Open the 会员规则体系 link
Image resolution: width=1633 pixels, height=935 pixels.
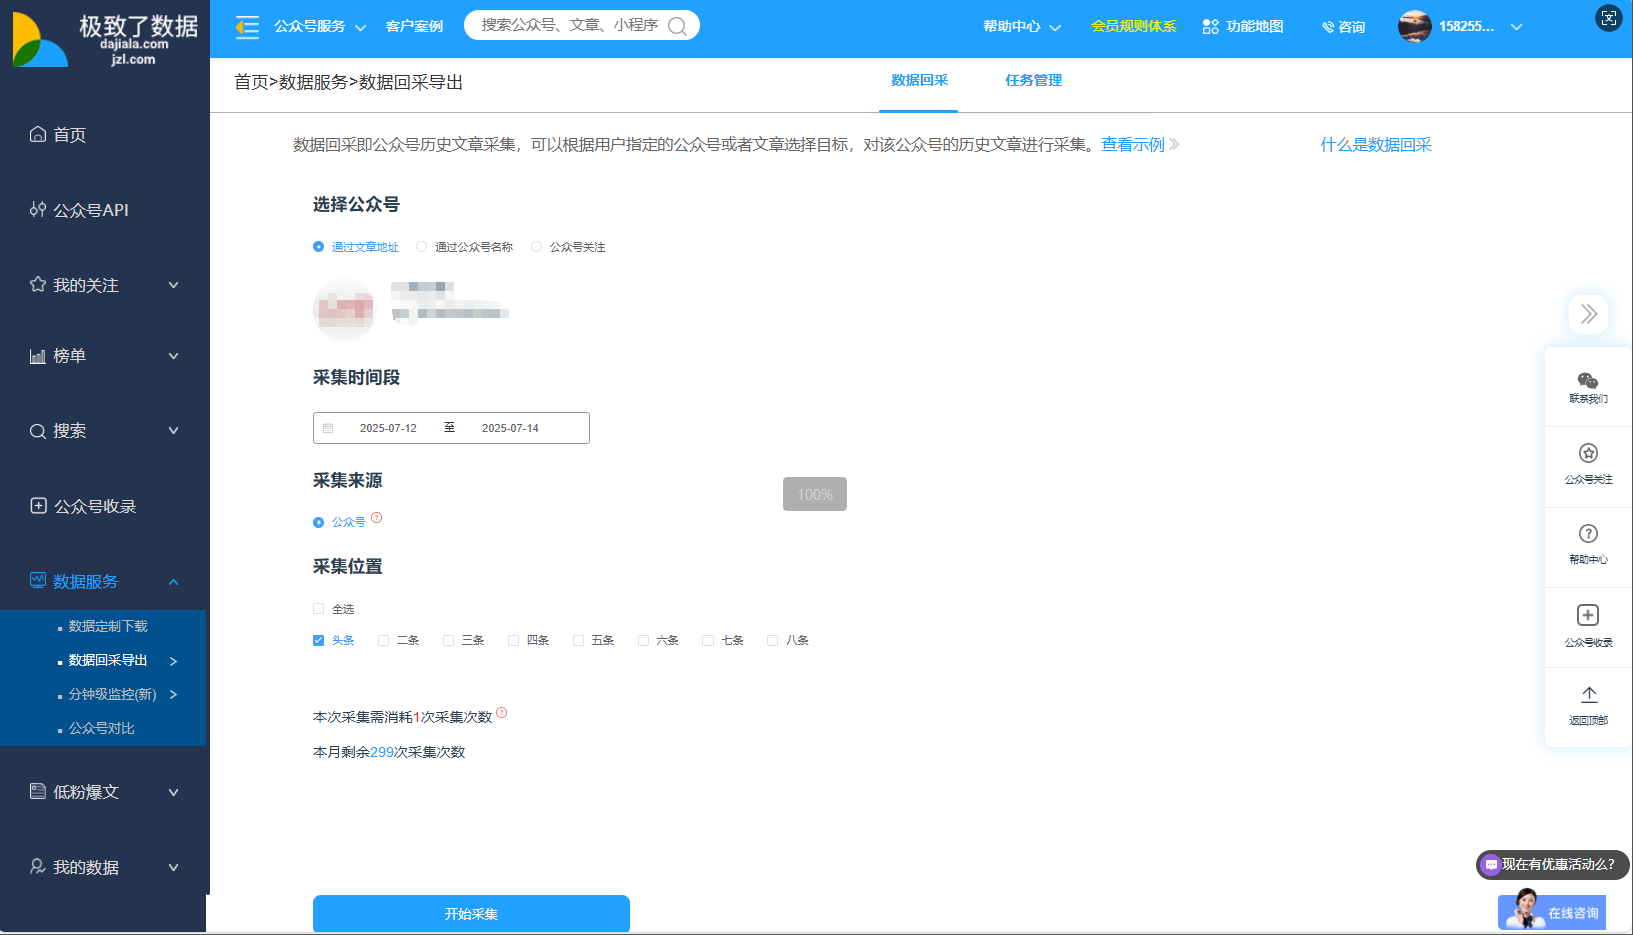point(1133,27)
